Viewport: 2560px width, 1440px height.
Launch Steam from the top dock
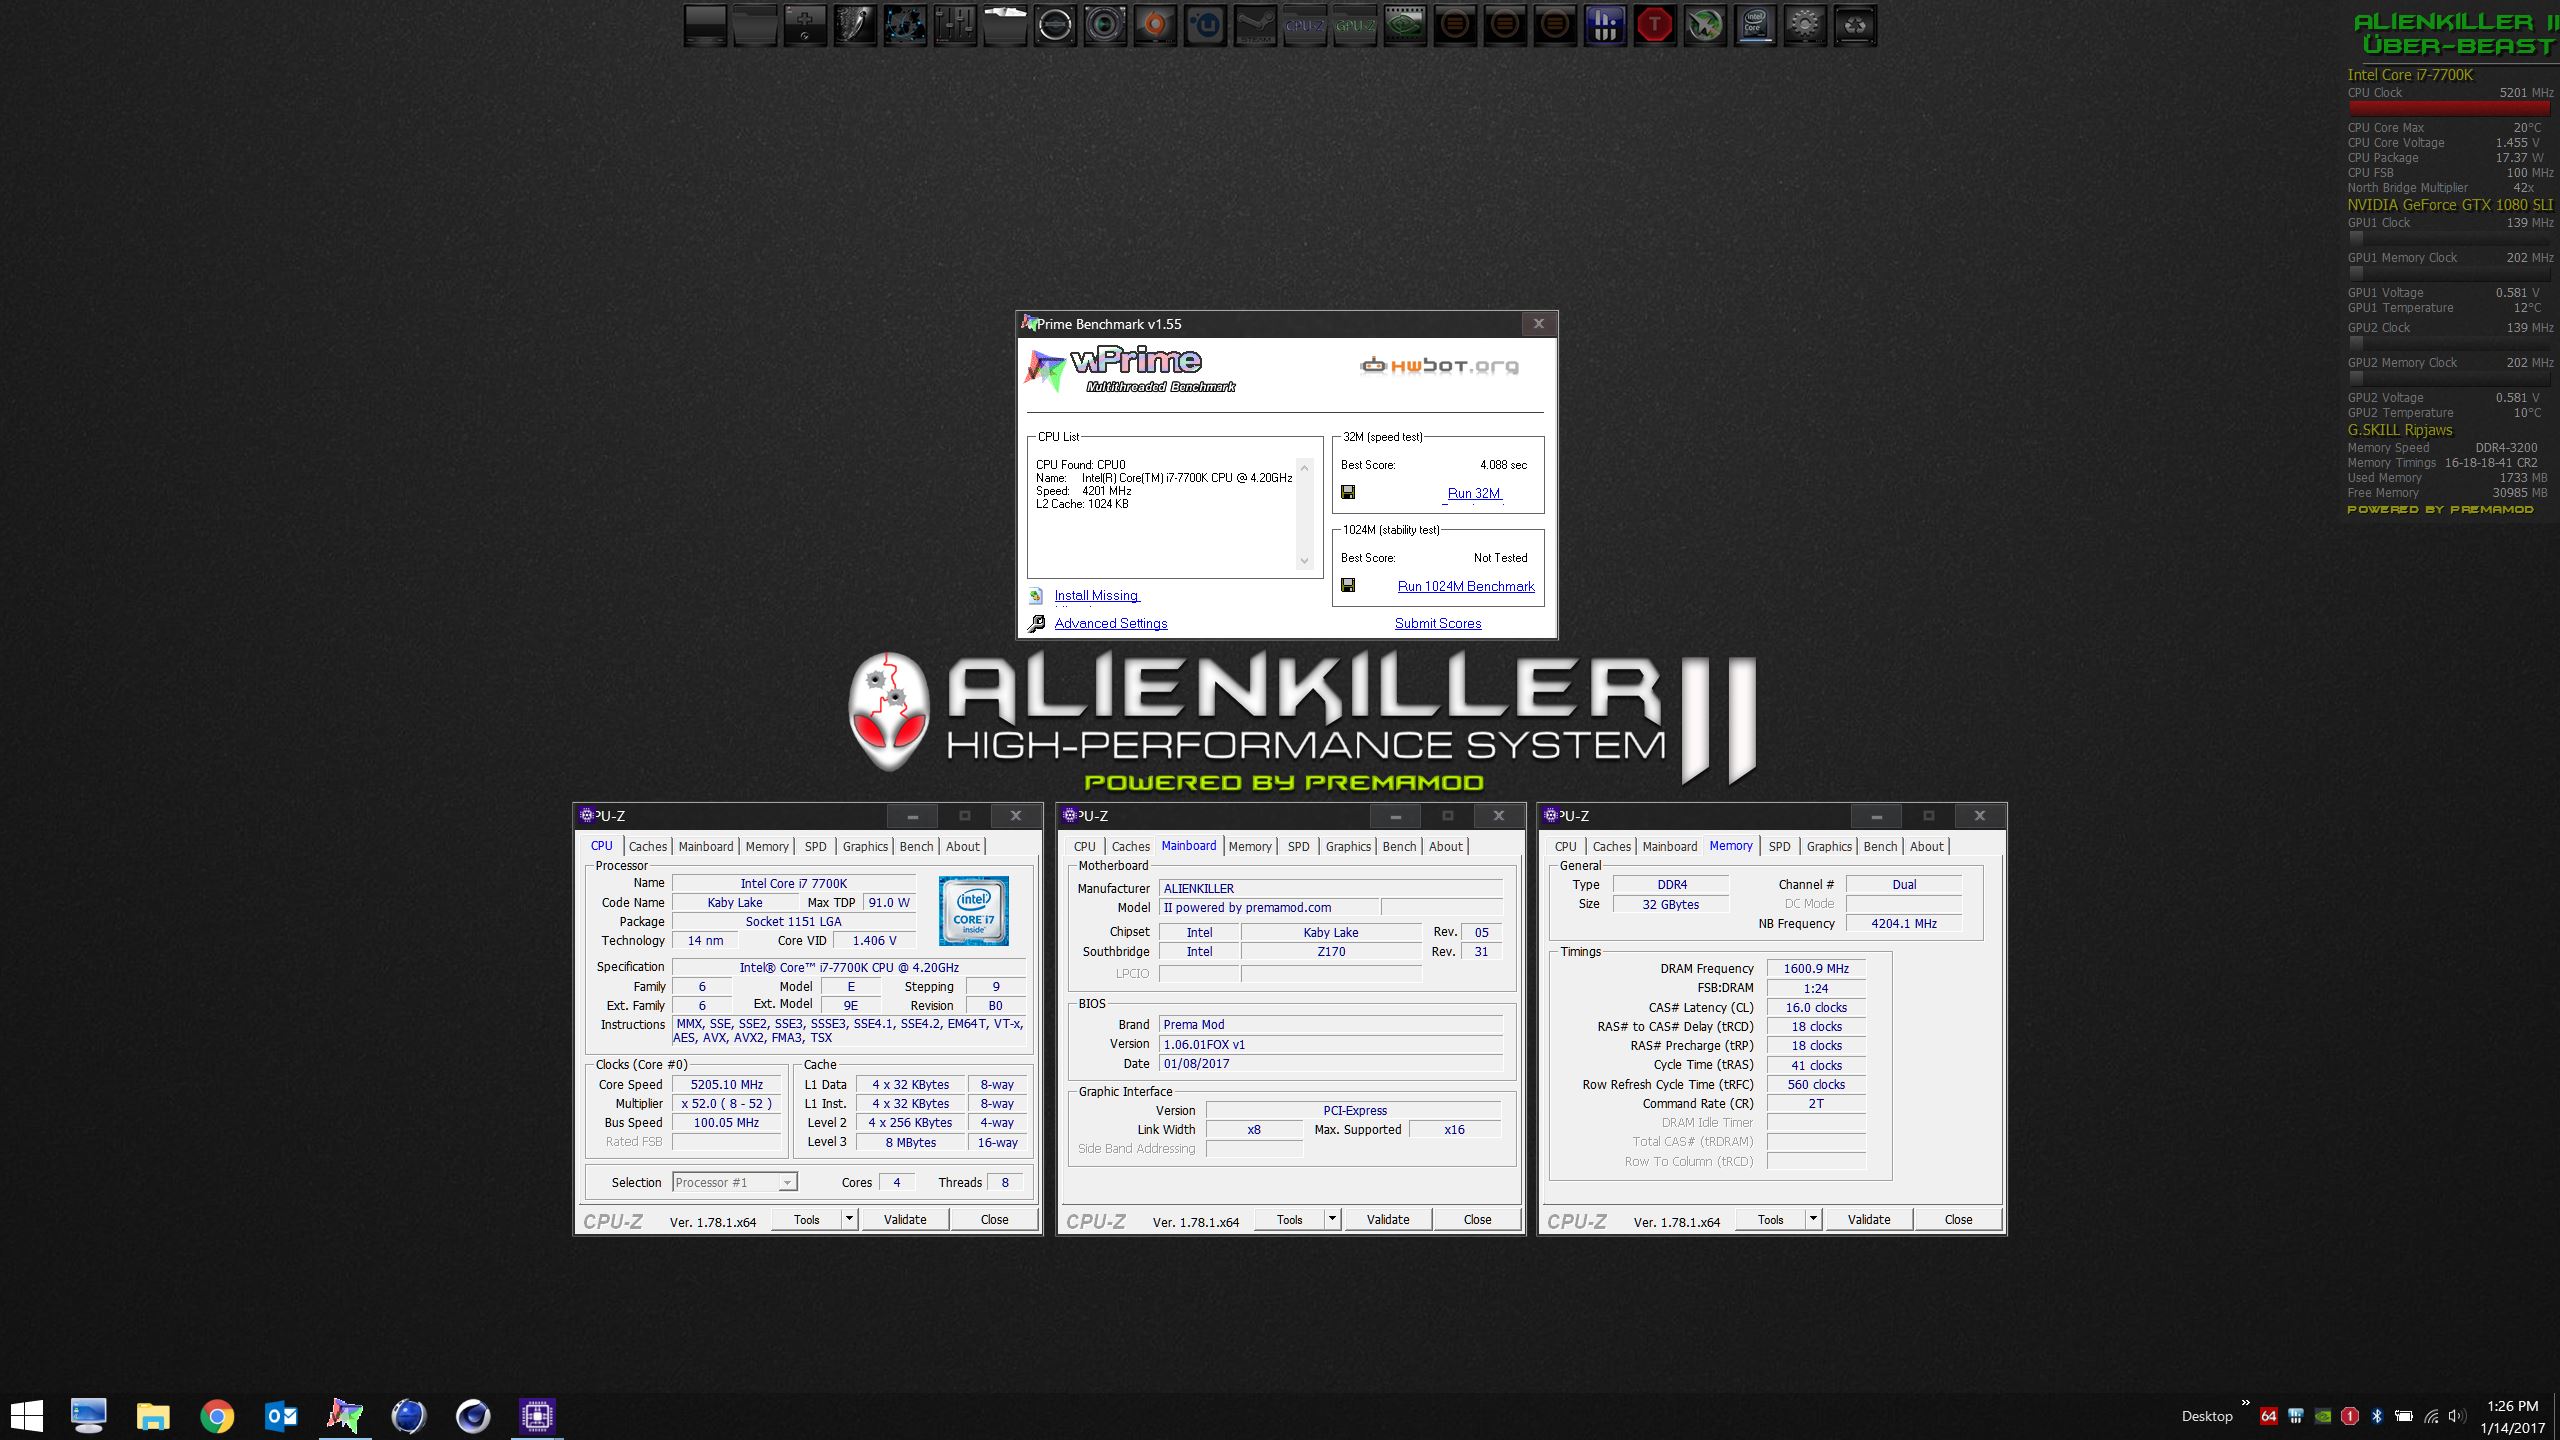[1255, 26]
